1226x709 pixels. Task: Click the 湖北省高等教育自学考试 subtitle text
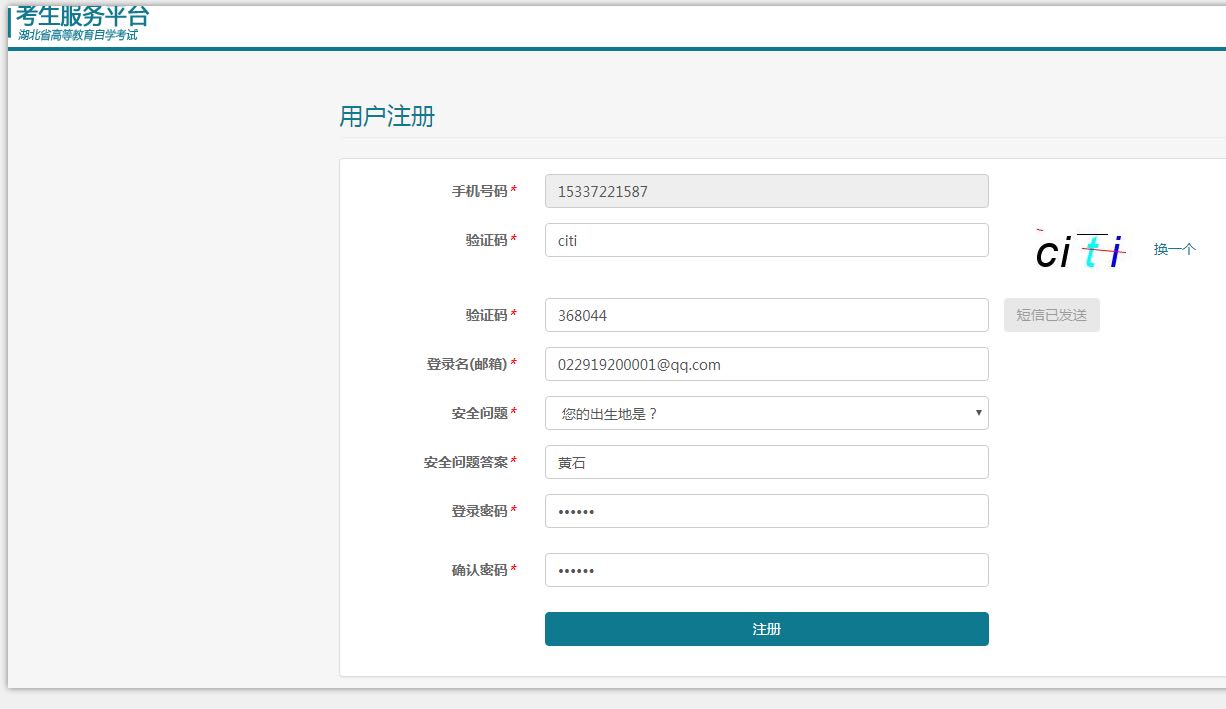[x=78, y=34]
